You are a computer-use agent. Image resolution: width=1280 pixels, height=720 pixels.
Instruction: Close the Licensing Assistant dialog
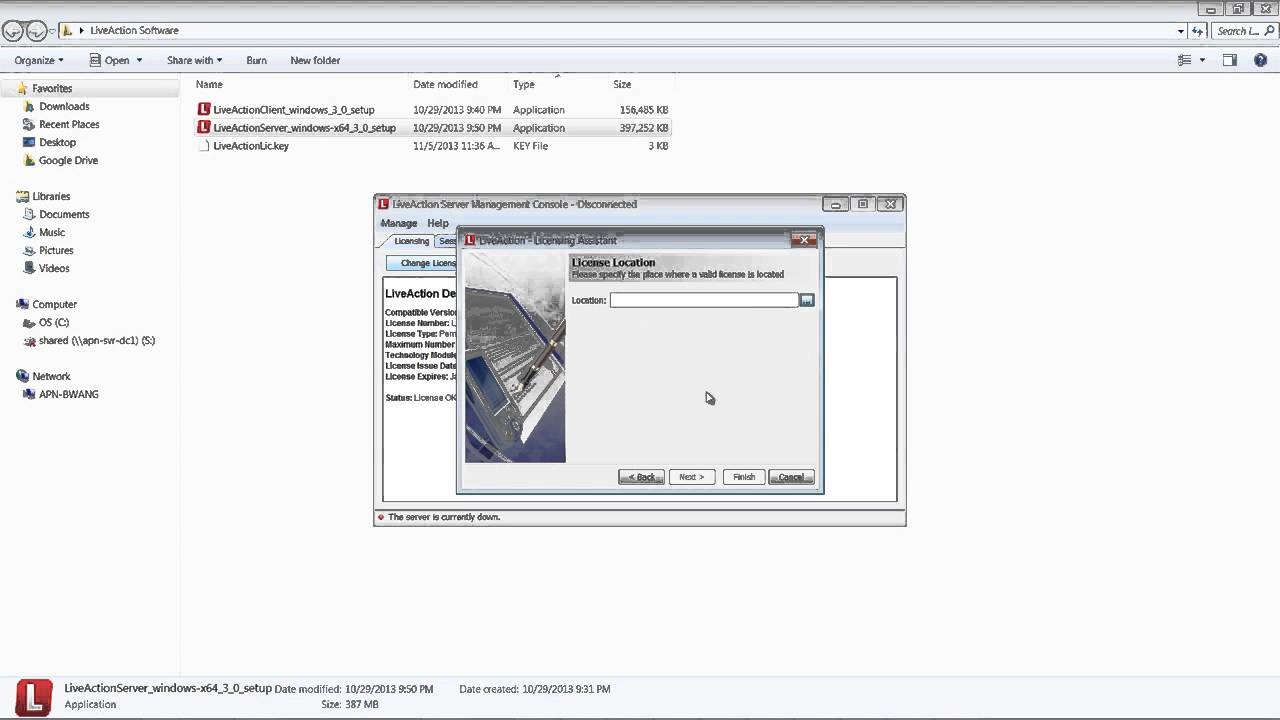coord(804,240)
